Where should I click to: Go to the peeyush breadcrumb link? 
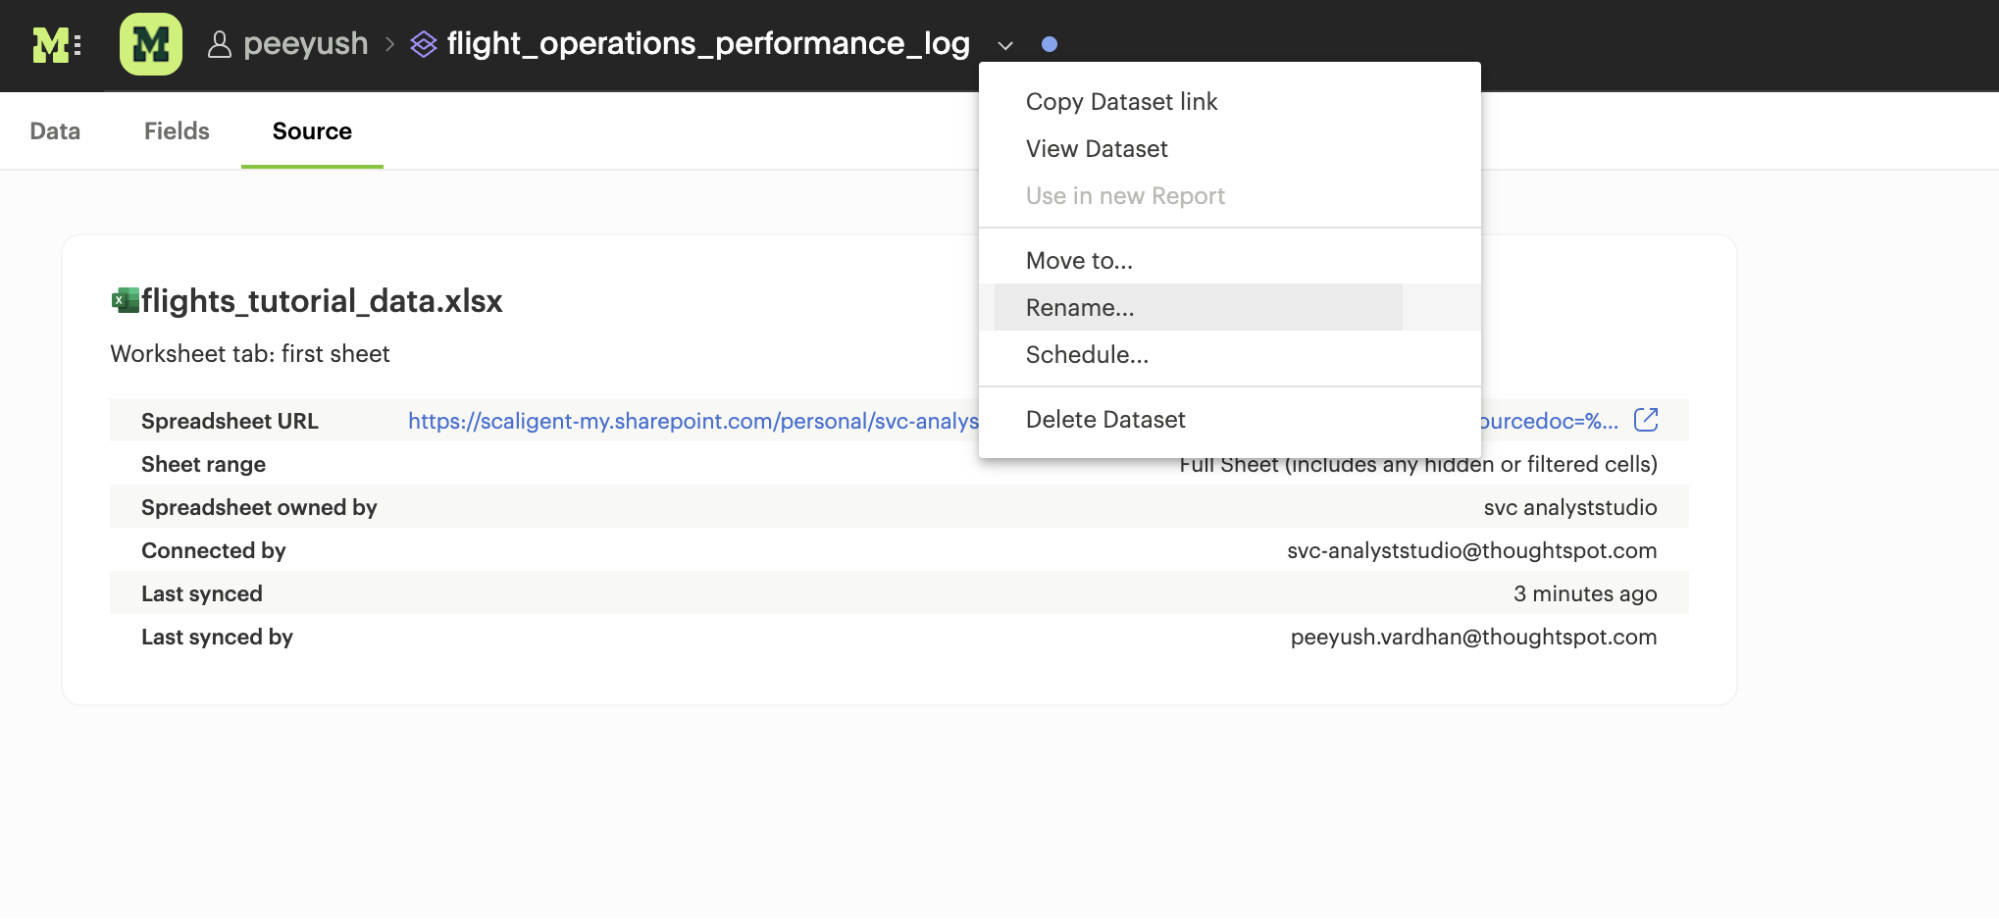click(x=305, y=44)
